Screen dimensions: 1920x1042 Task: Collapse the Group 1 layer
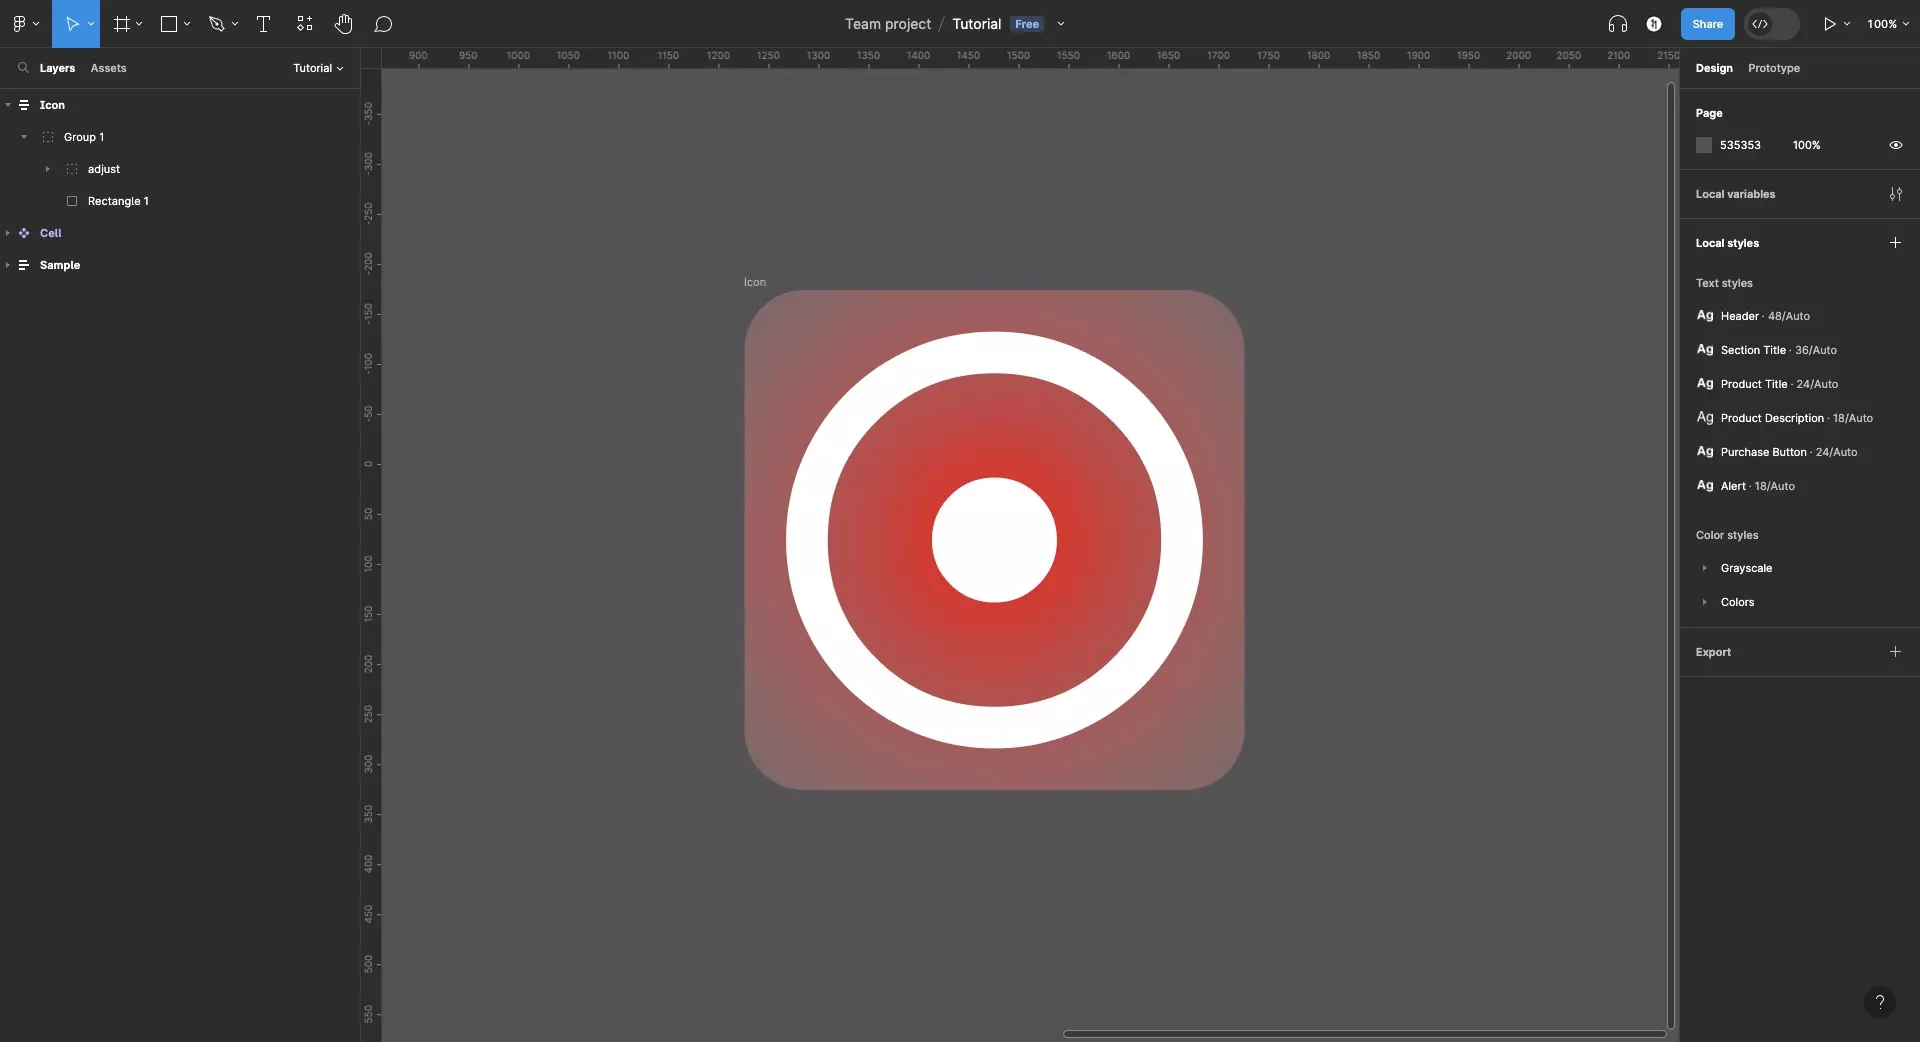pos(24,137)
